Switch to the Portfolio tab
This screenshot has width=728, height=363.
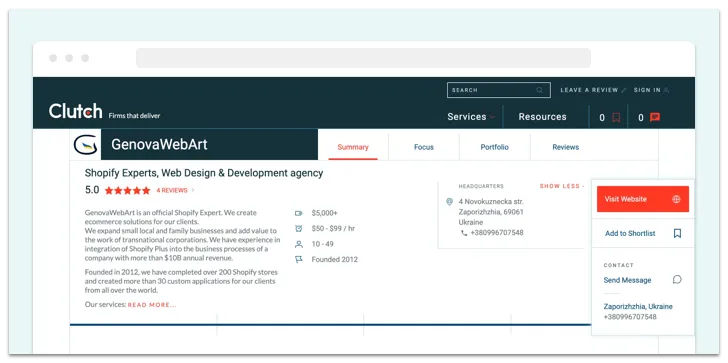(x=494, y=147)
